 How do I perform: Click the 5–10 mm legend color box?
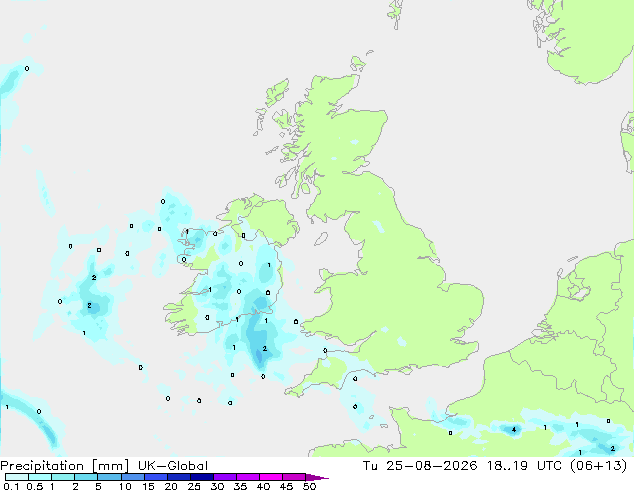109,477
